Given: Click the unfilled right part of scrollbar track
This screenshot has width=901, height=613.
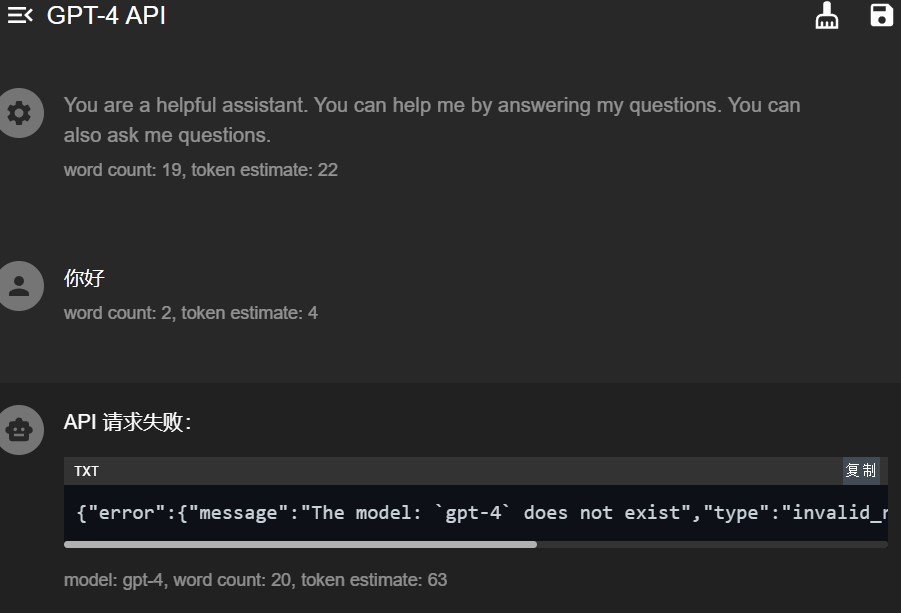Looking at the screenshot, I should pyautogui.click(x=713, y=545).
